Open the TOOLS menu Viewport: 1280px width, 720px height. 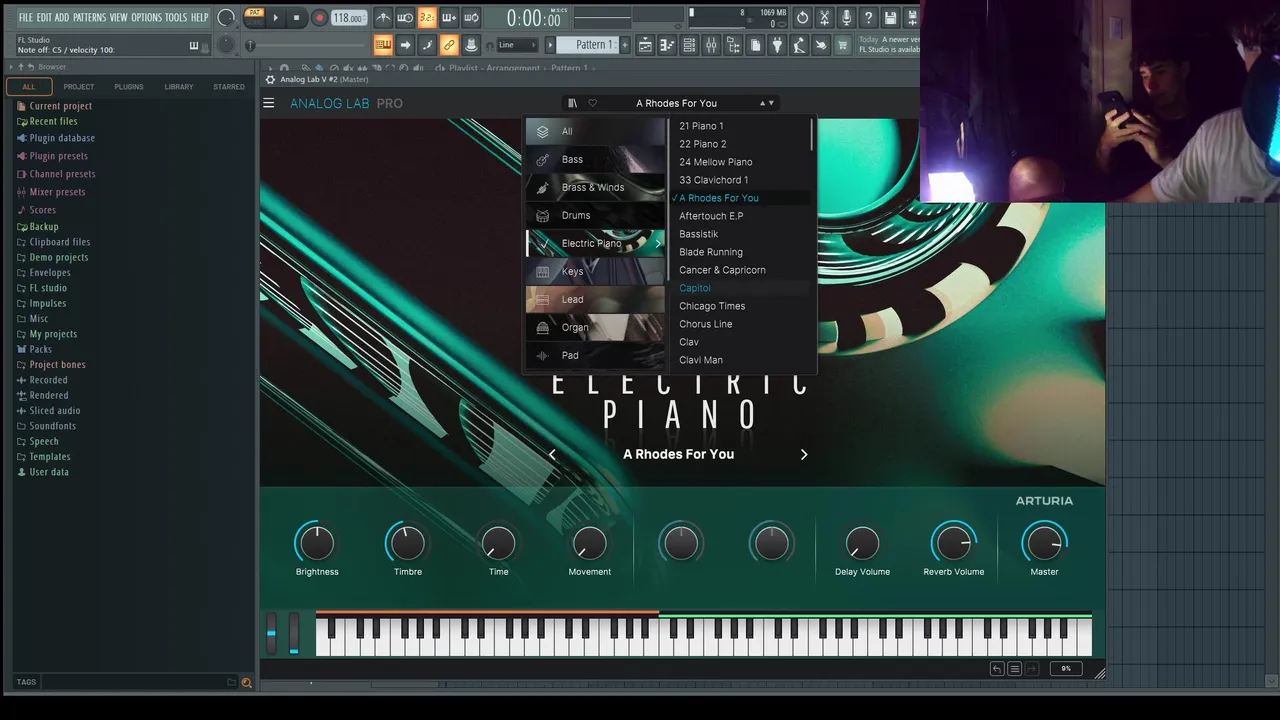176,17
